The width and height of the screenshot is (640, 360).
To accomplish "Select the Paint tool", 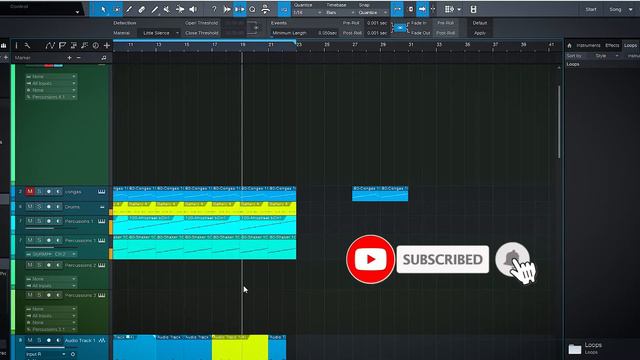I will [x=154, y=9].
